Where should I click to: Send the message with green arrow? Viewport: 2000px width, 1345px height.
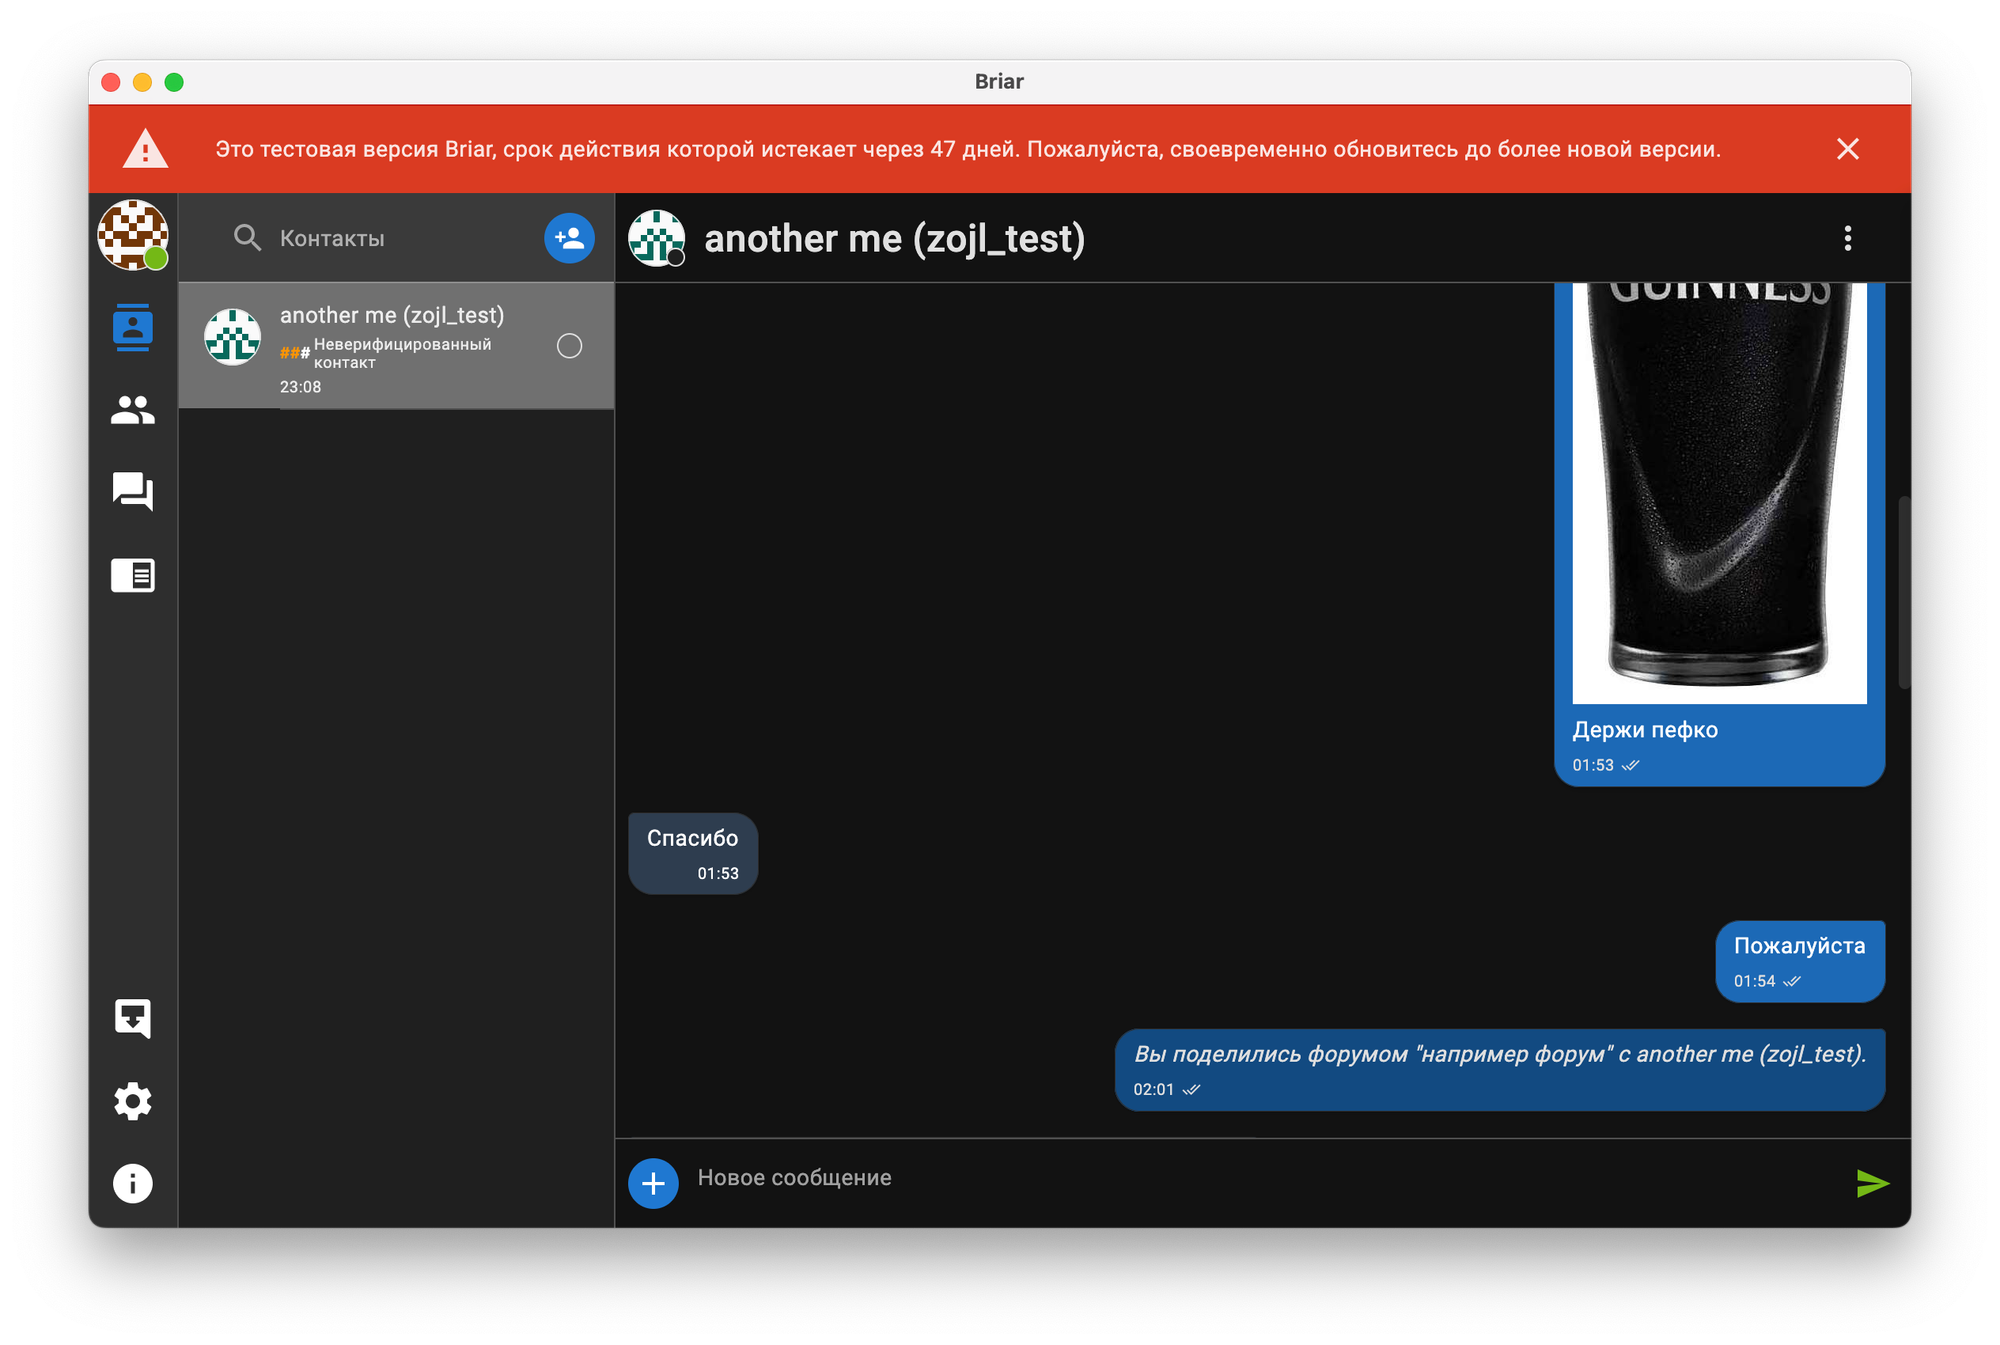[1872, 1183]
